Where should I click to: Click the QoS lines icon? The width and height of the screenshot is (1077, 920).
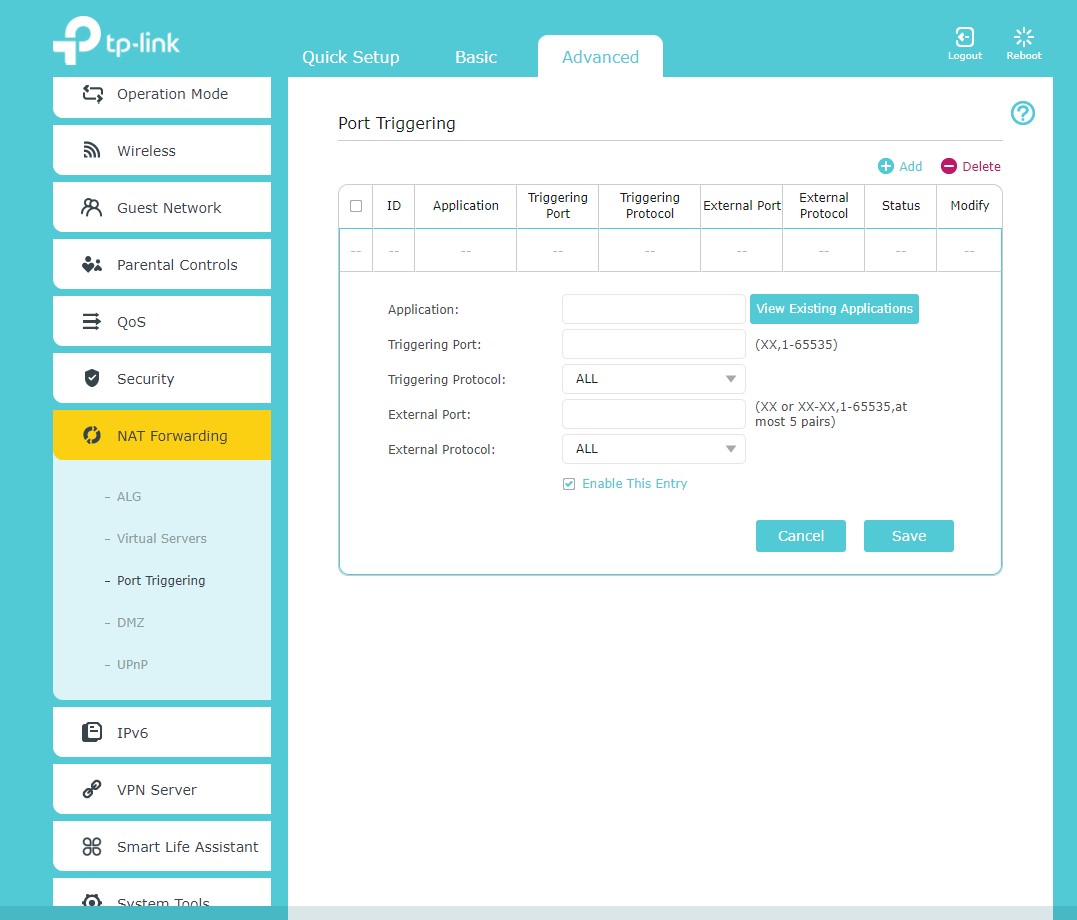click(x=91, y=321)
